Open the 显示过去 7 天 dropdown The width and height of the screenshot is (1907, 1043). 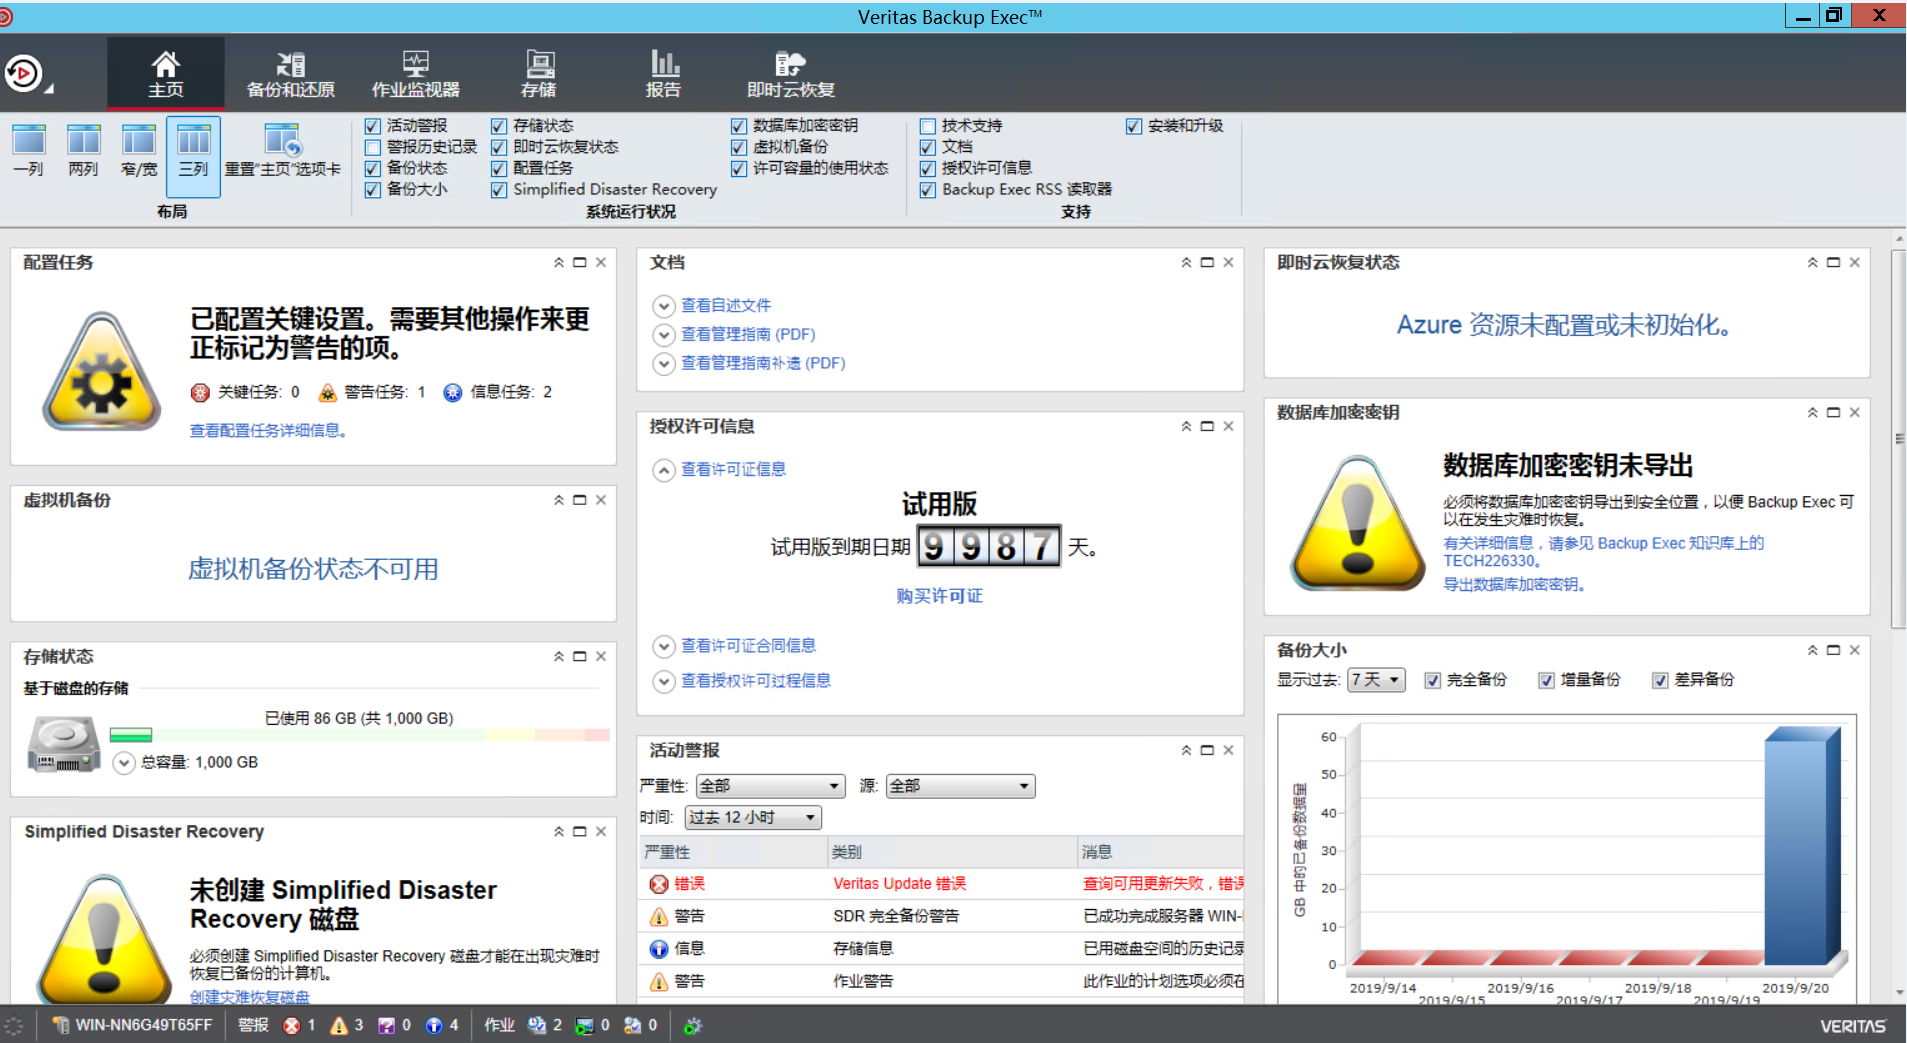click(1376, 680)
